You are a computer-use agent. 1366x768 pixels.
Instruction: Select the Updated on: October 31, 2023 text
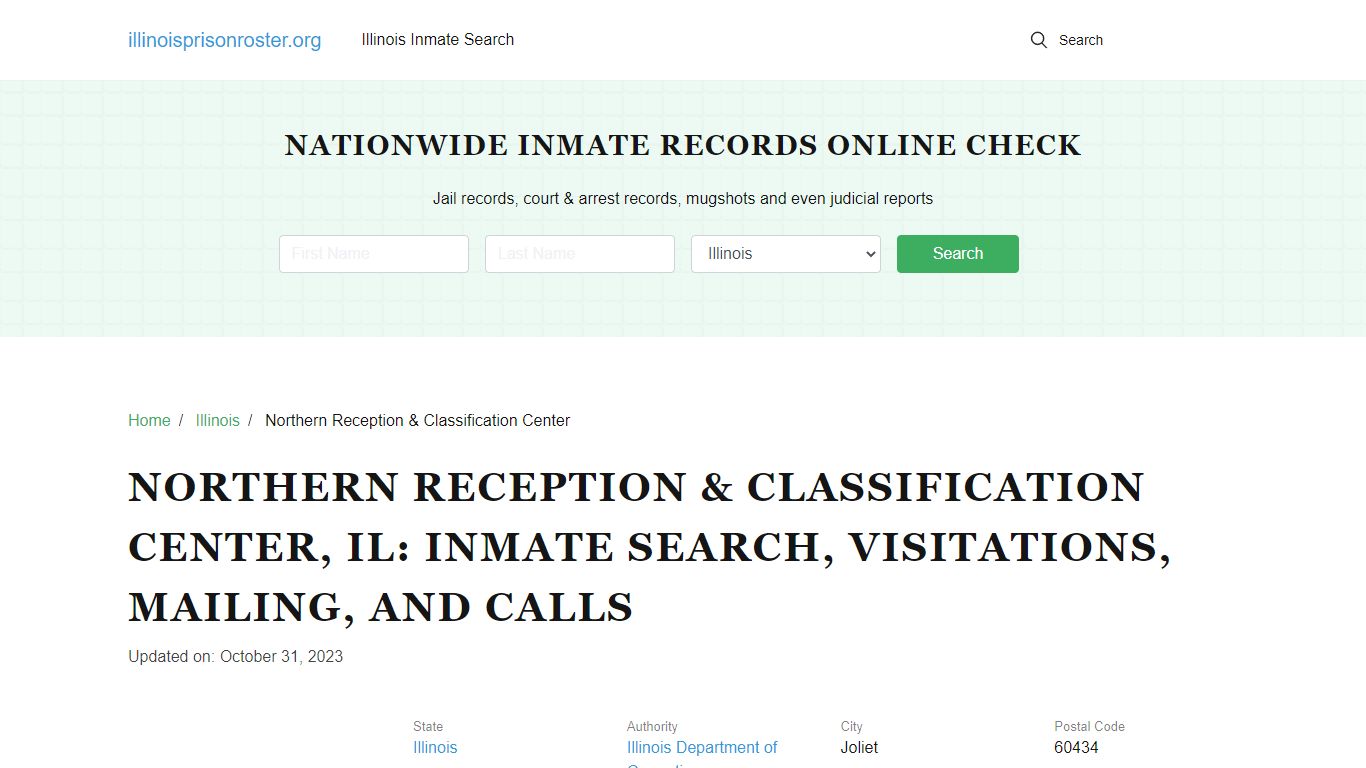(x=236, y=657)
